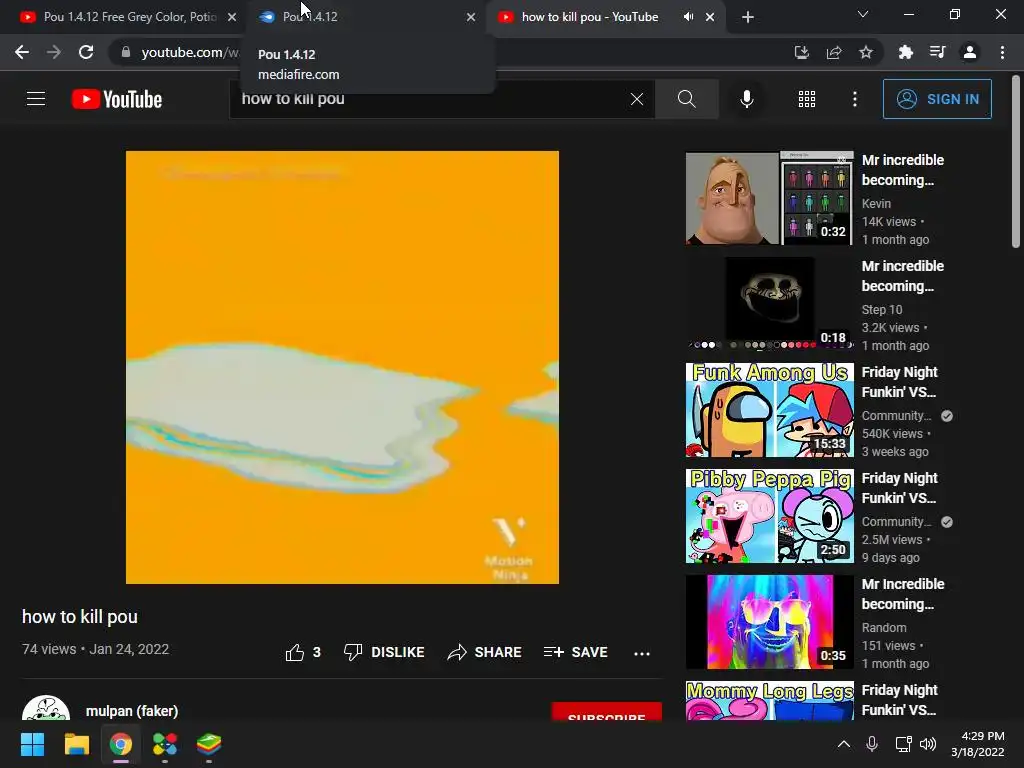The width and height of the screenshot is (1024, 768).
Task: Click the SIGN IN button
Action: [937, 99]
